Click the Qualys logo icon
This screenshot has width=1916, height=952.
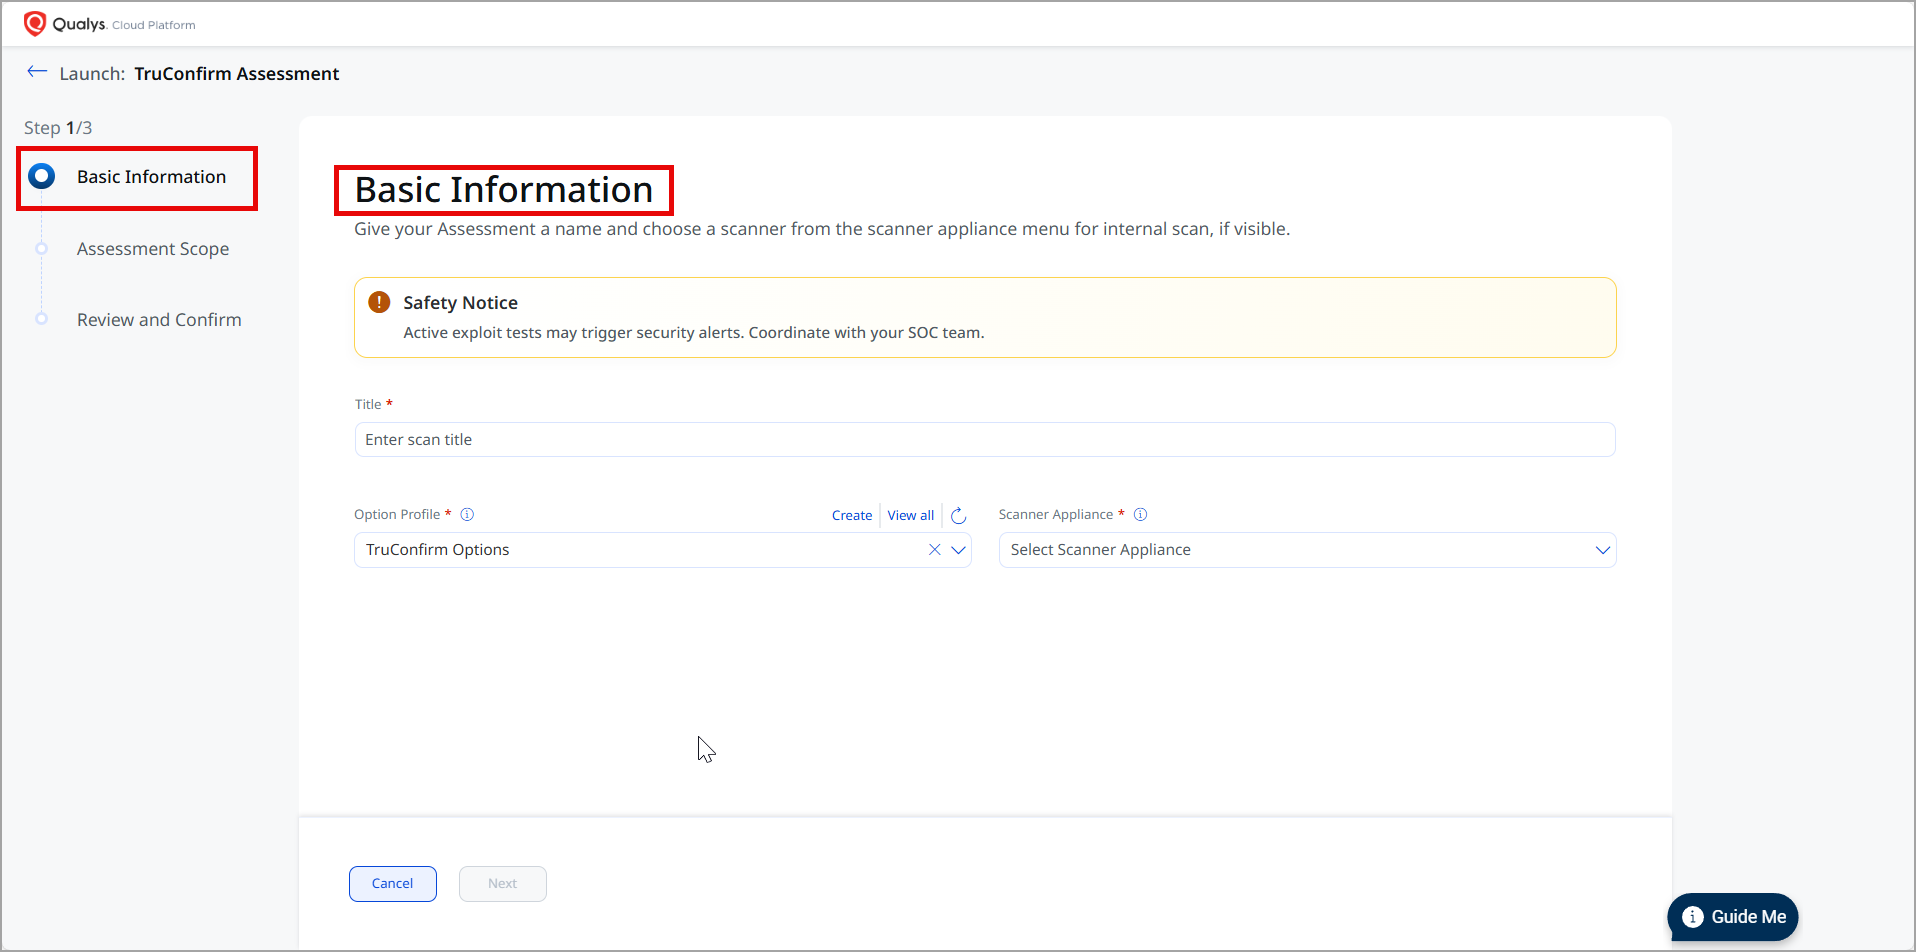(x=35, y=23)
